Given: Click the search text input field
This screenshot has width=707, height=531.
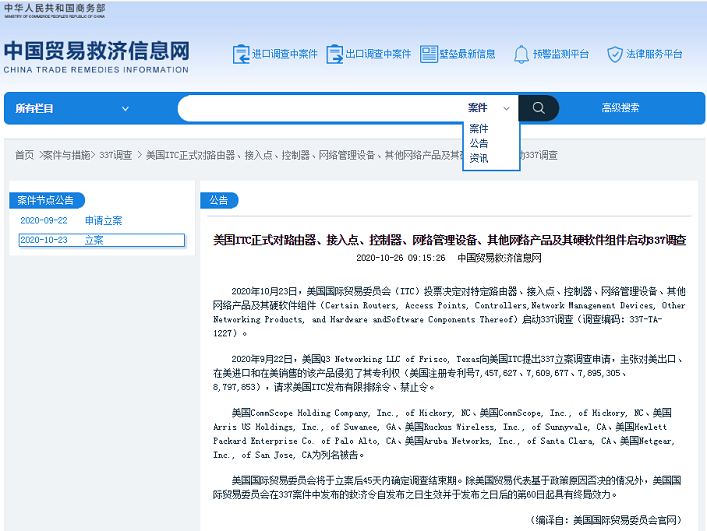Looking at the screenshot, I should (x=320, y=108).
